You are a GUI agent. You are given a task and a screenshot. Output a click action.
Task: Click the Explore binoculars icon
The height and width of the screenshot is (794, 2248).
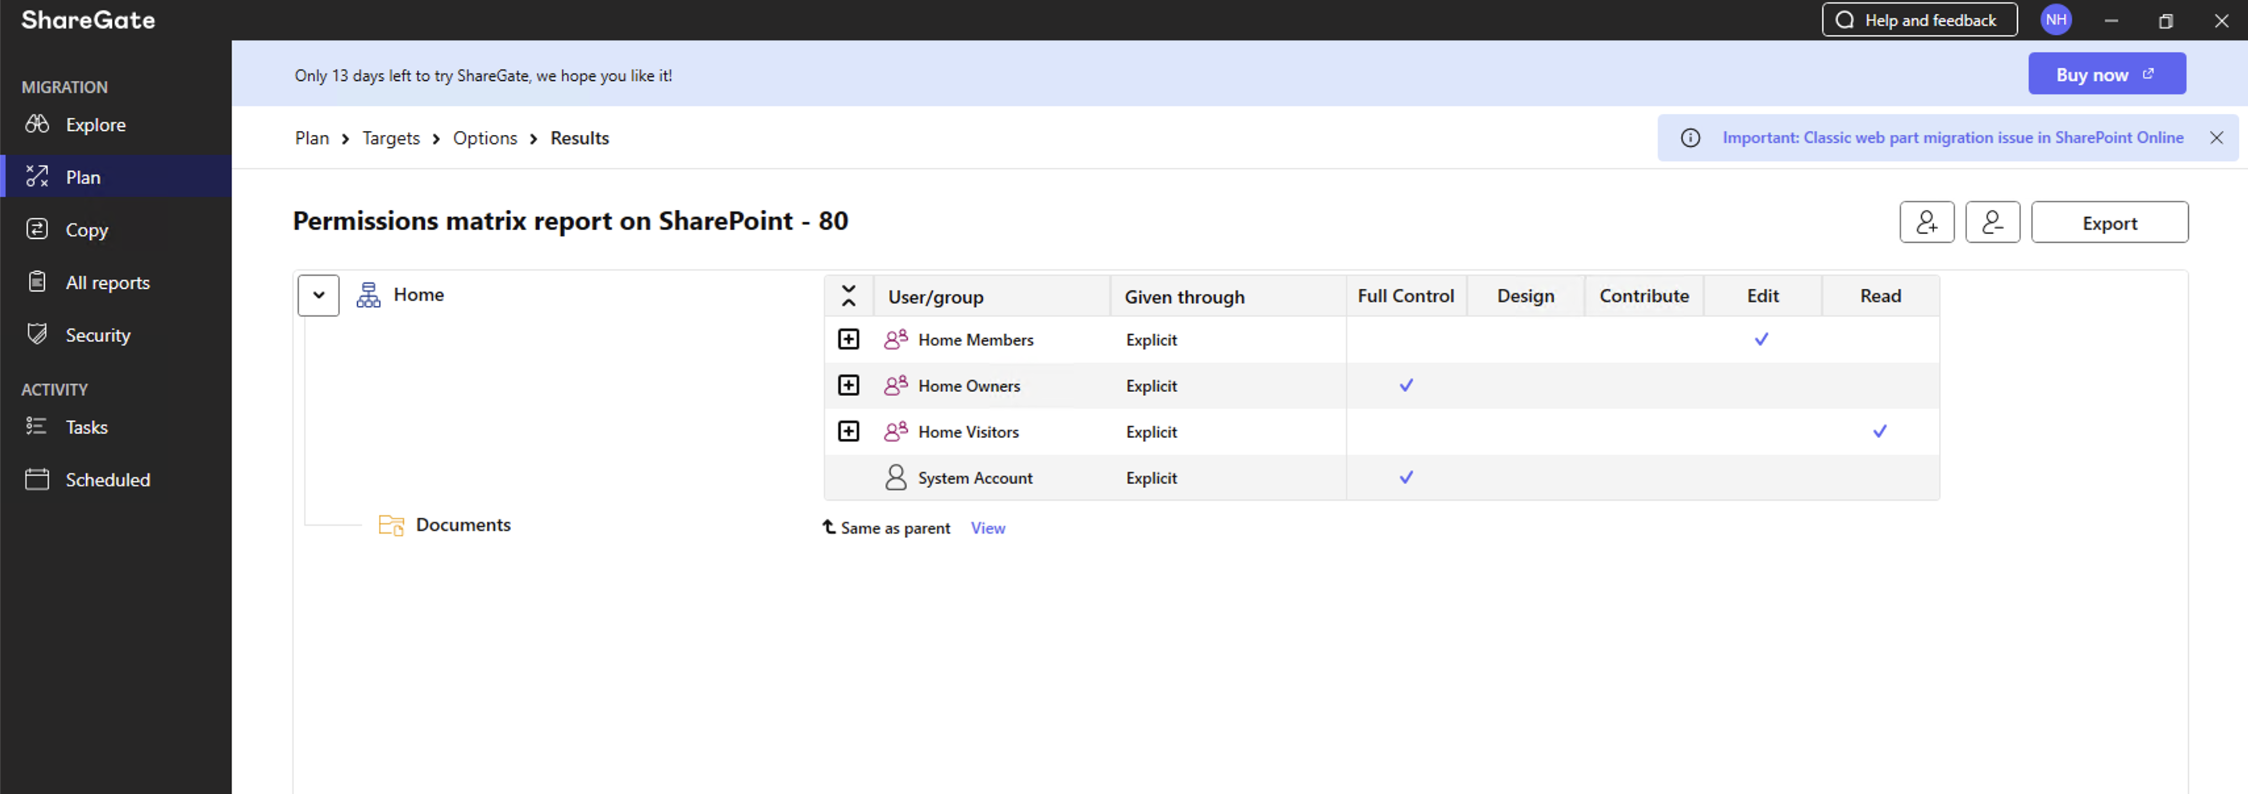(37, 124)
